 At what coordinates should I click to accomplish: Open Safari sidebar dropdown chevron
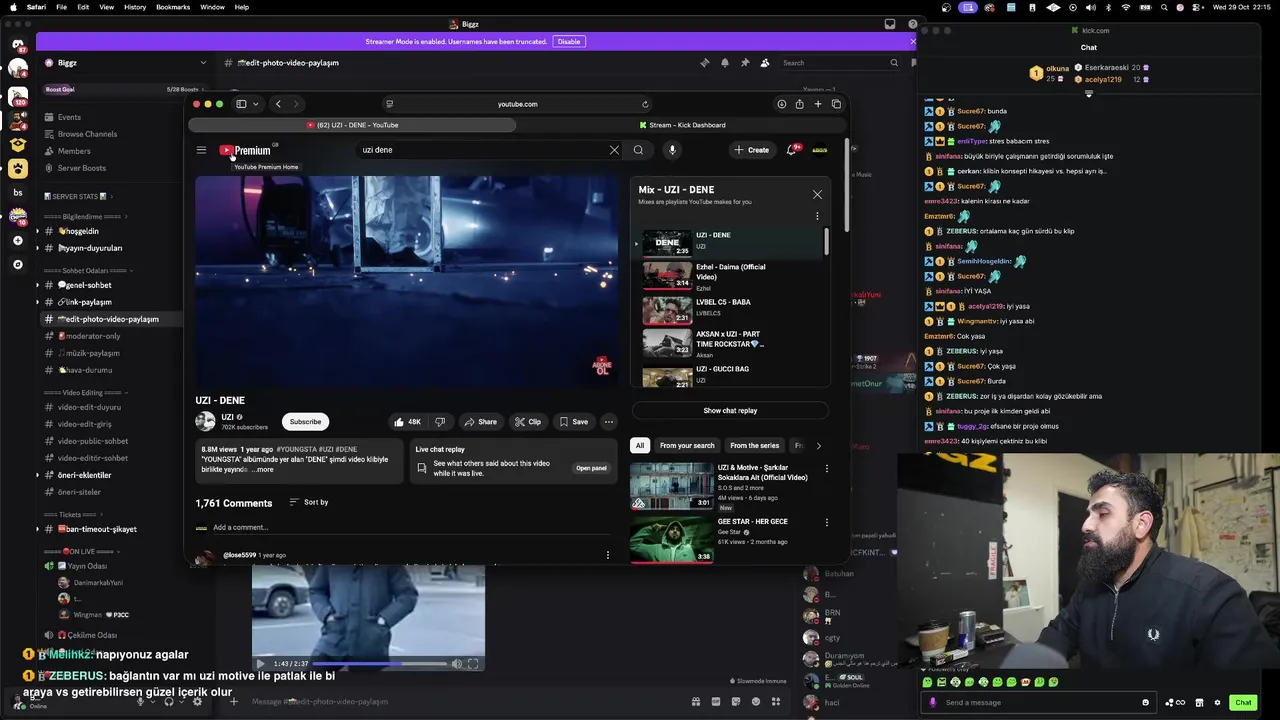(255, 104)
